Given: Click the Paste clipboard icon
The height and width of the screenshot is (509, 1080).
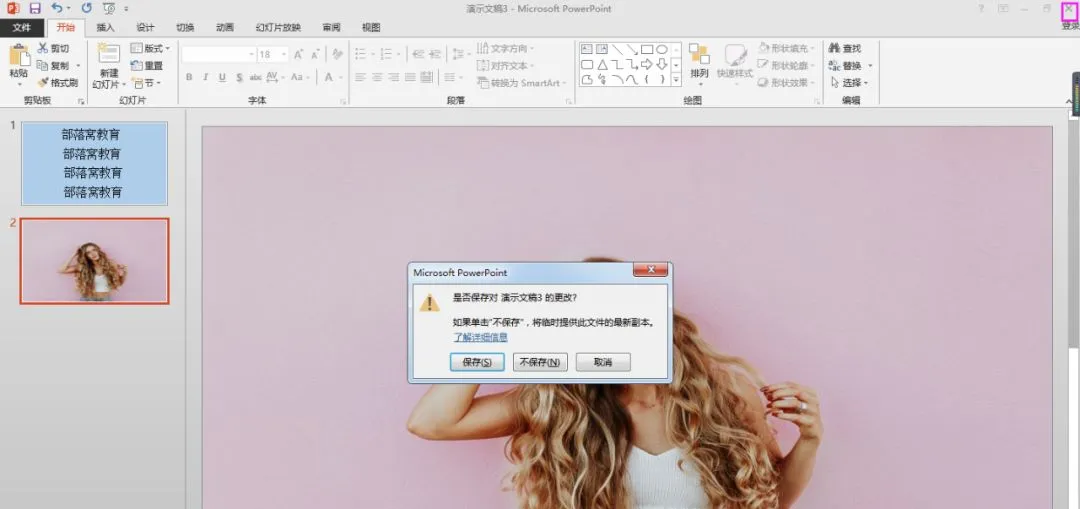Looking at the screenshot, I should coord(19,55).
